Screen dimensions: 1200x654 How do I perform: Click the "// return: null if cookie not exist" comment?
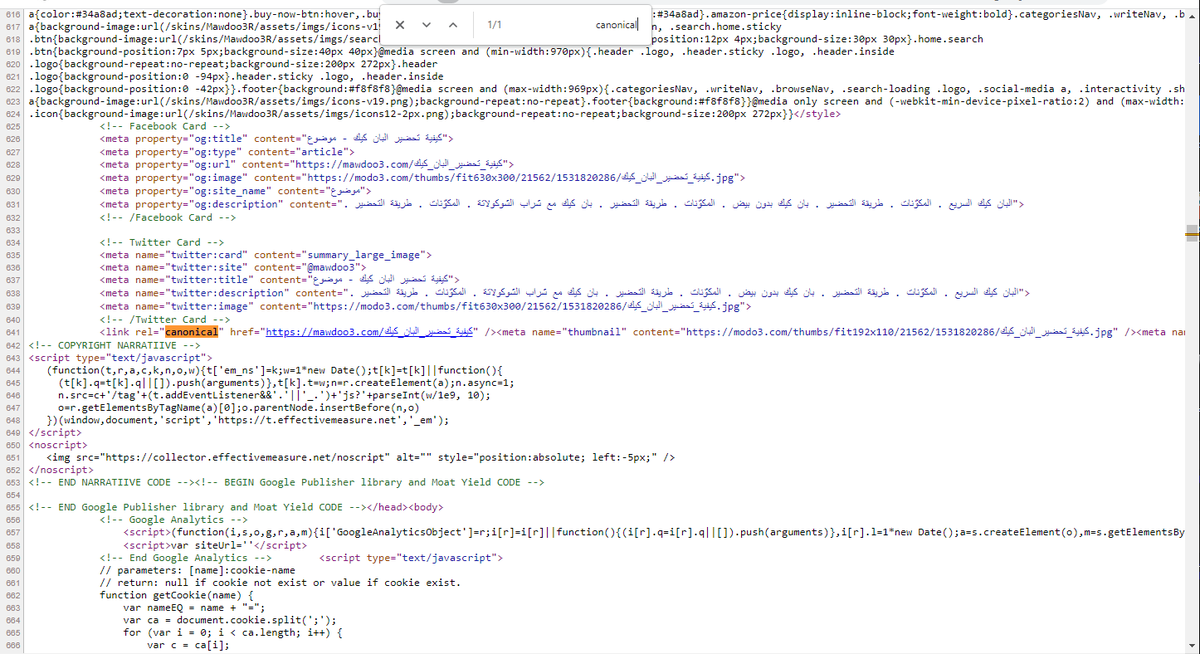[x=280, y=582]
